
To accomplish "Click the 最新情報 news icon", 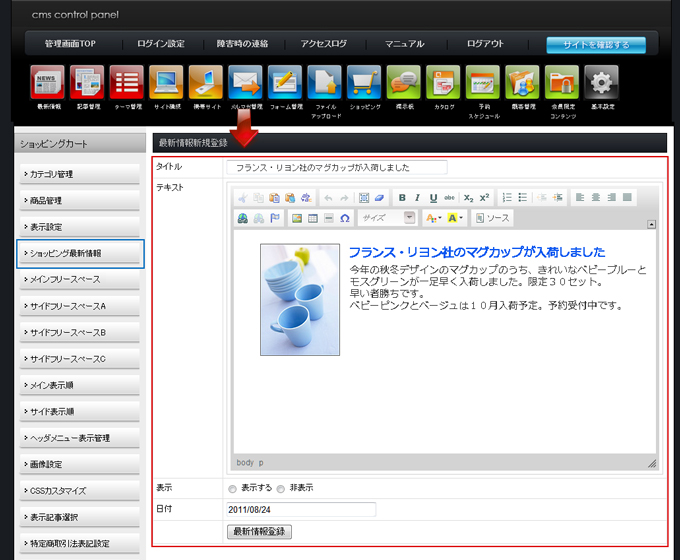I will point(47,82).
